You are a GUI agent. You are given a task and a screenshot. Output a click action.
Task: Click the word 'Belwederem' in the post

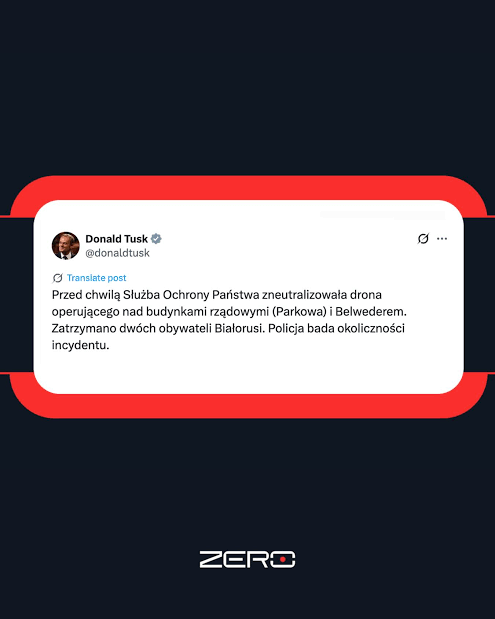[371, 311]
